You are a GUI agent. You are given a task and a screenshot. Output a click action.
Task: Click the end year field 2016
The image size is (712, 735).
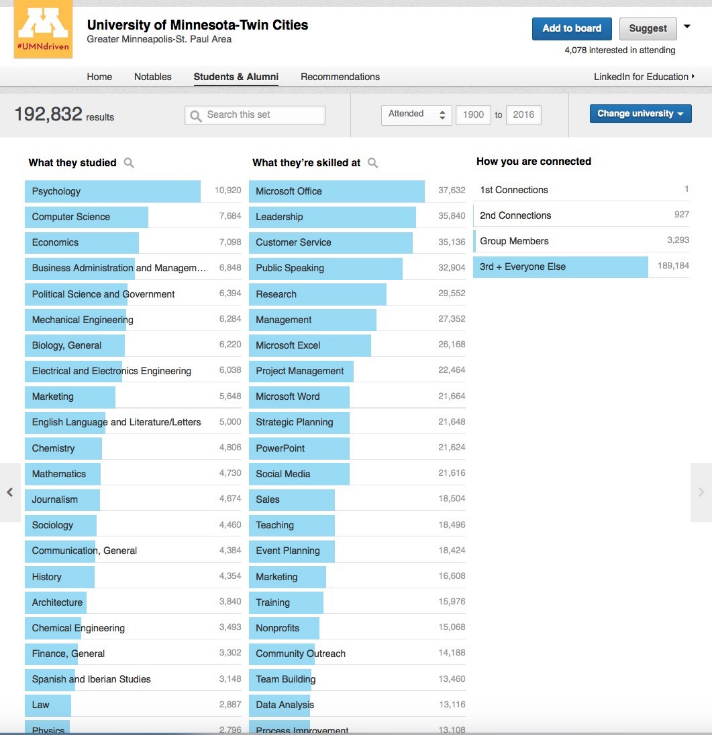(x=524, y=115)
